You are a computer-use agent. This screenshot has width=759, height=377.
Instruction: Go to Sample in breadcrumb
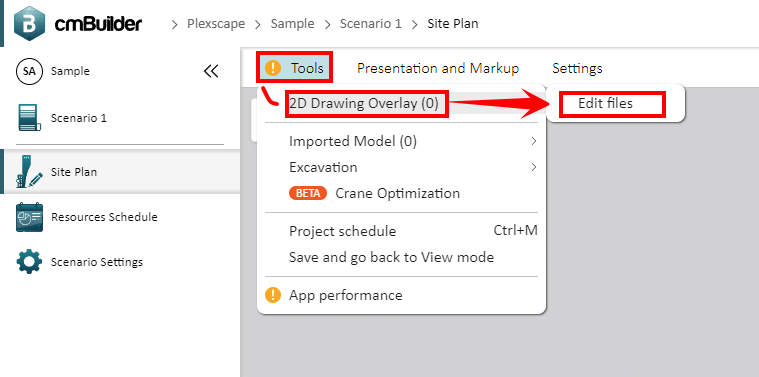point(292,23)
